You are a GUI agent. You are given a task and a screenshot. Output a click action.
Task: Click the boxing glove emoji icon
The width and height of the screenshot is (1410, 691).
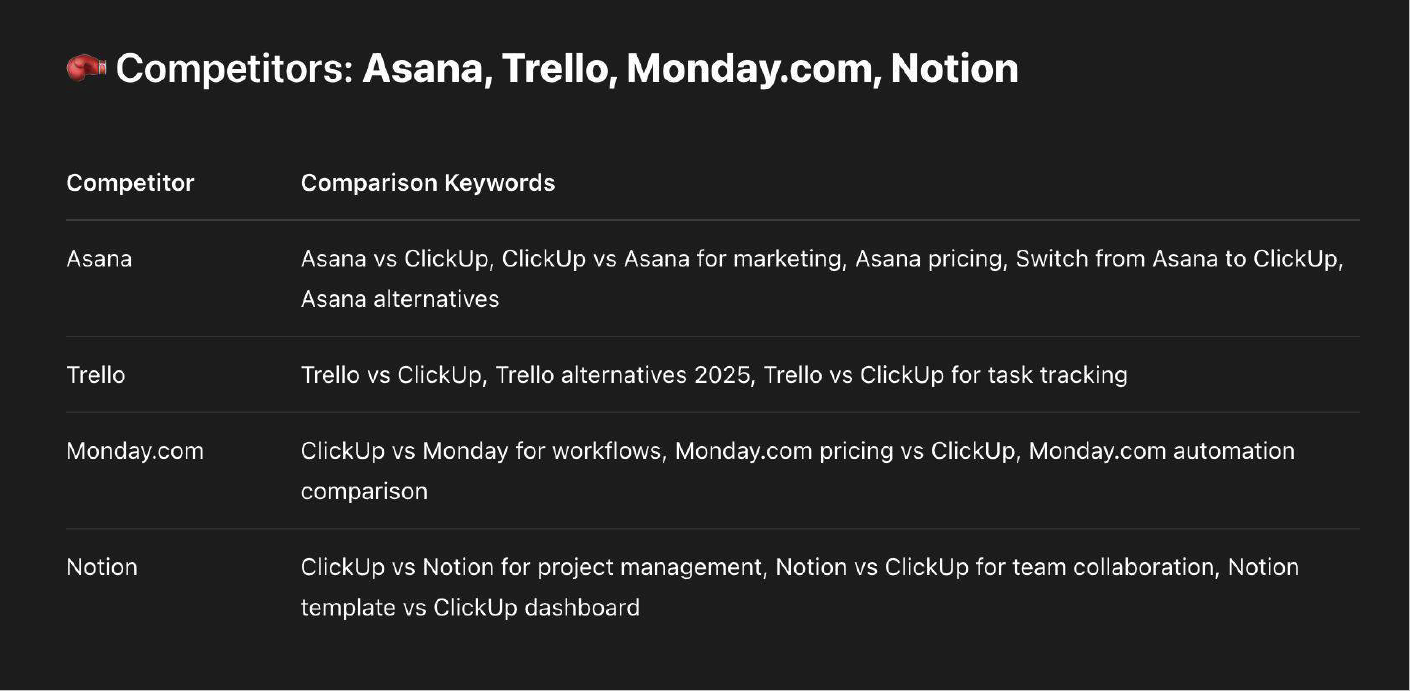(86, 68)
